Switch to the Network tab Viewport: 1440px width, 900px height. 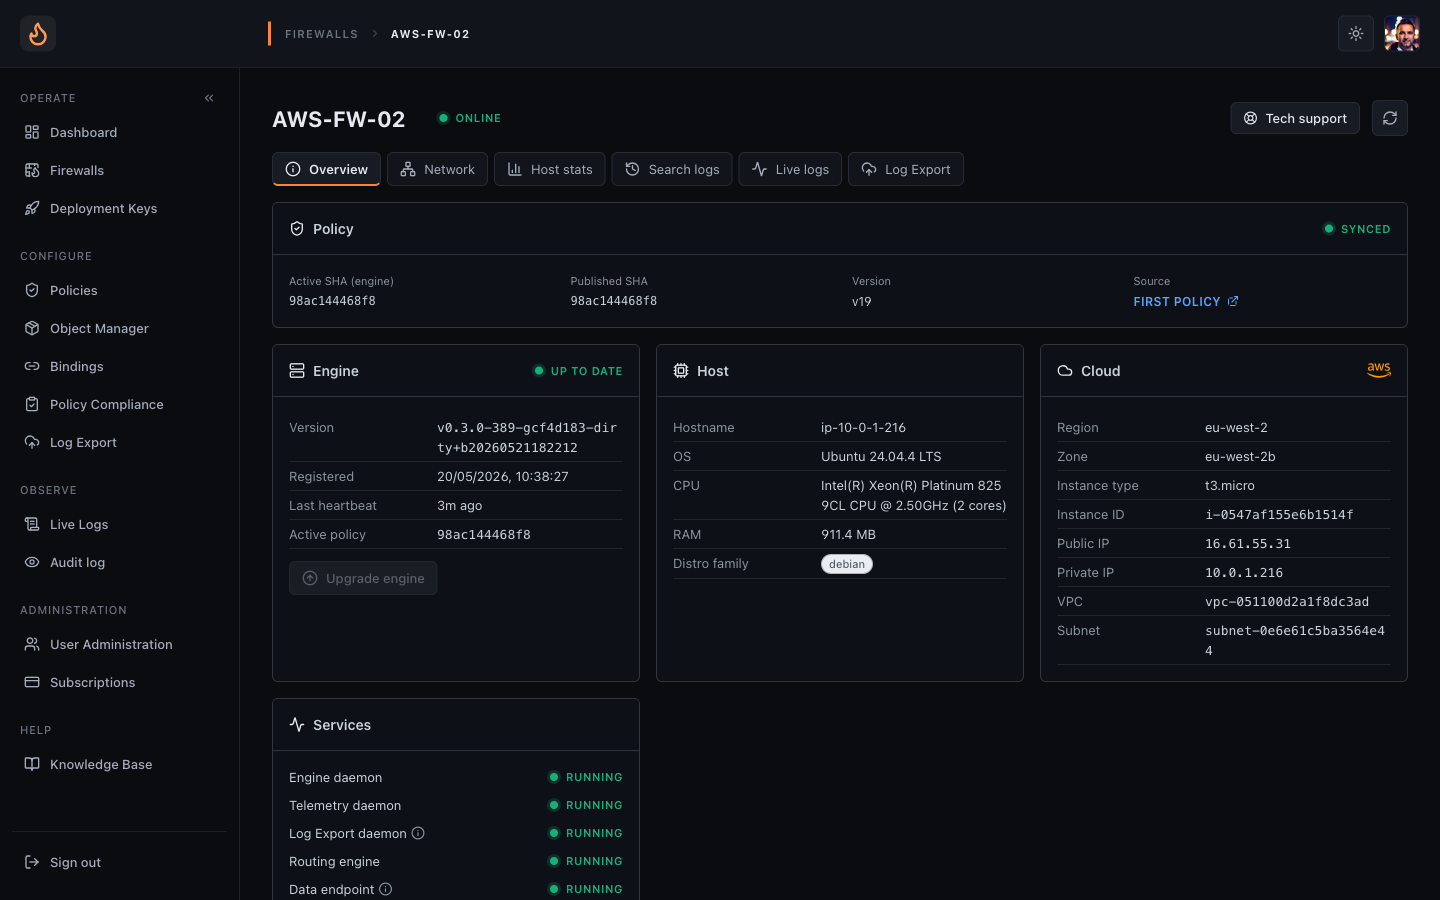pos(437,169)
